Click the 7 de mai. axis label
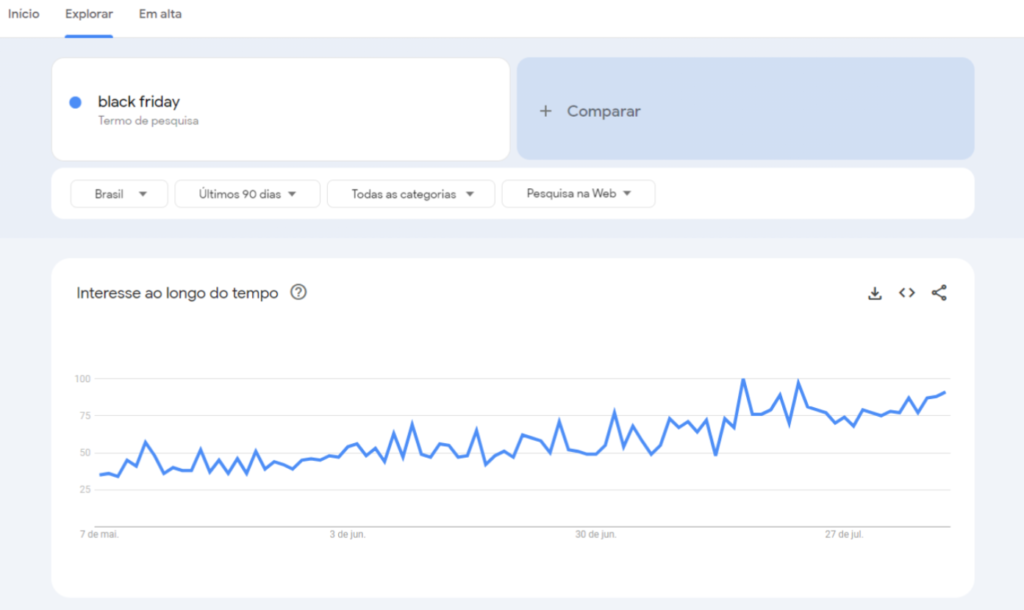The width and height of the screenshot is (1024, 610). [x=101, y=535]
